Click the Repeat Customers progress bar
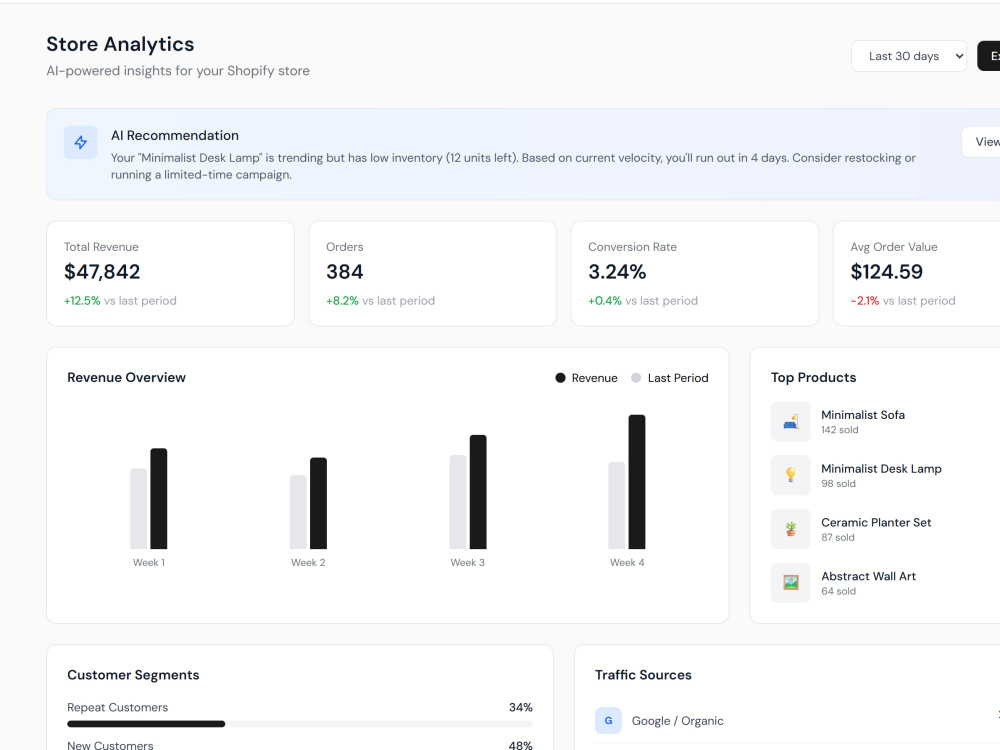 pyautogui.click(x=300, y=724)
